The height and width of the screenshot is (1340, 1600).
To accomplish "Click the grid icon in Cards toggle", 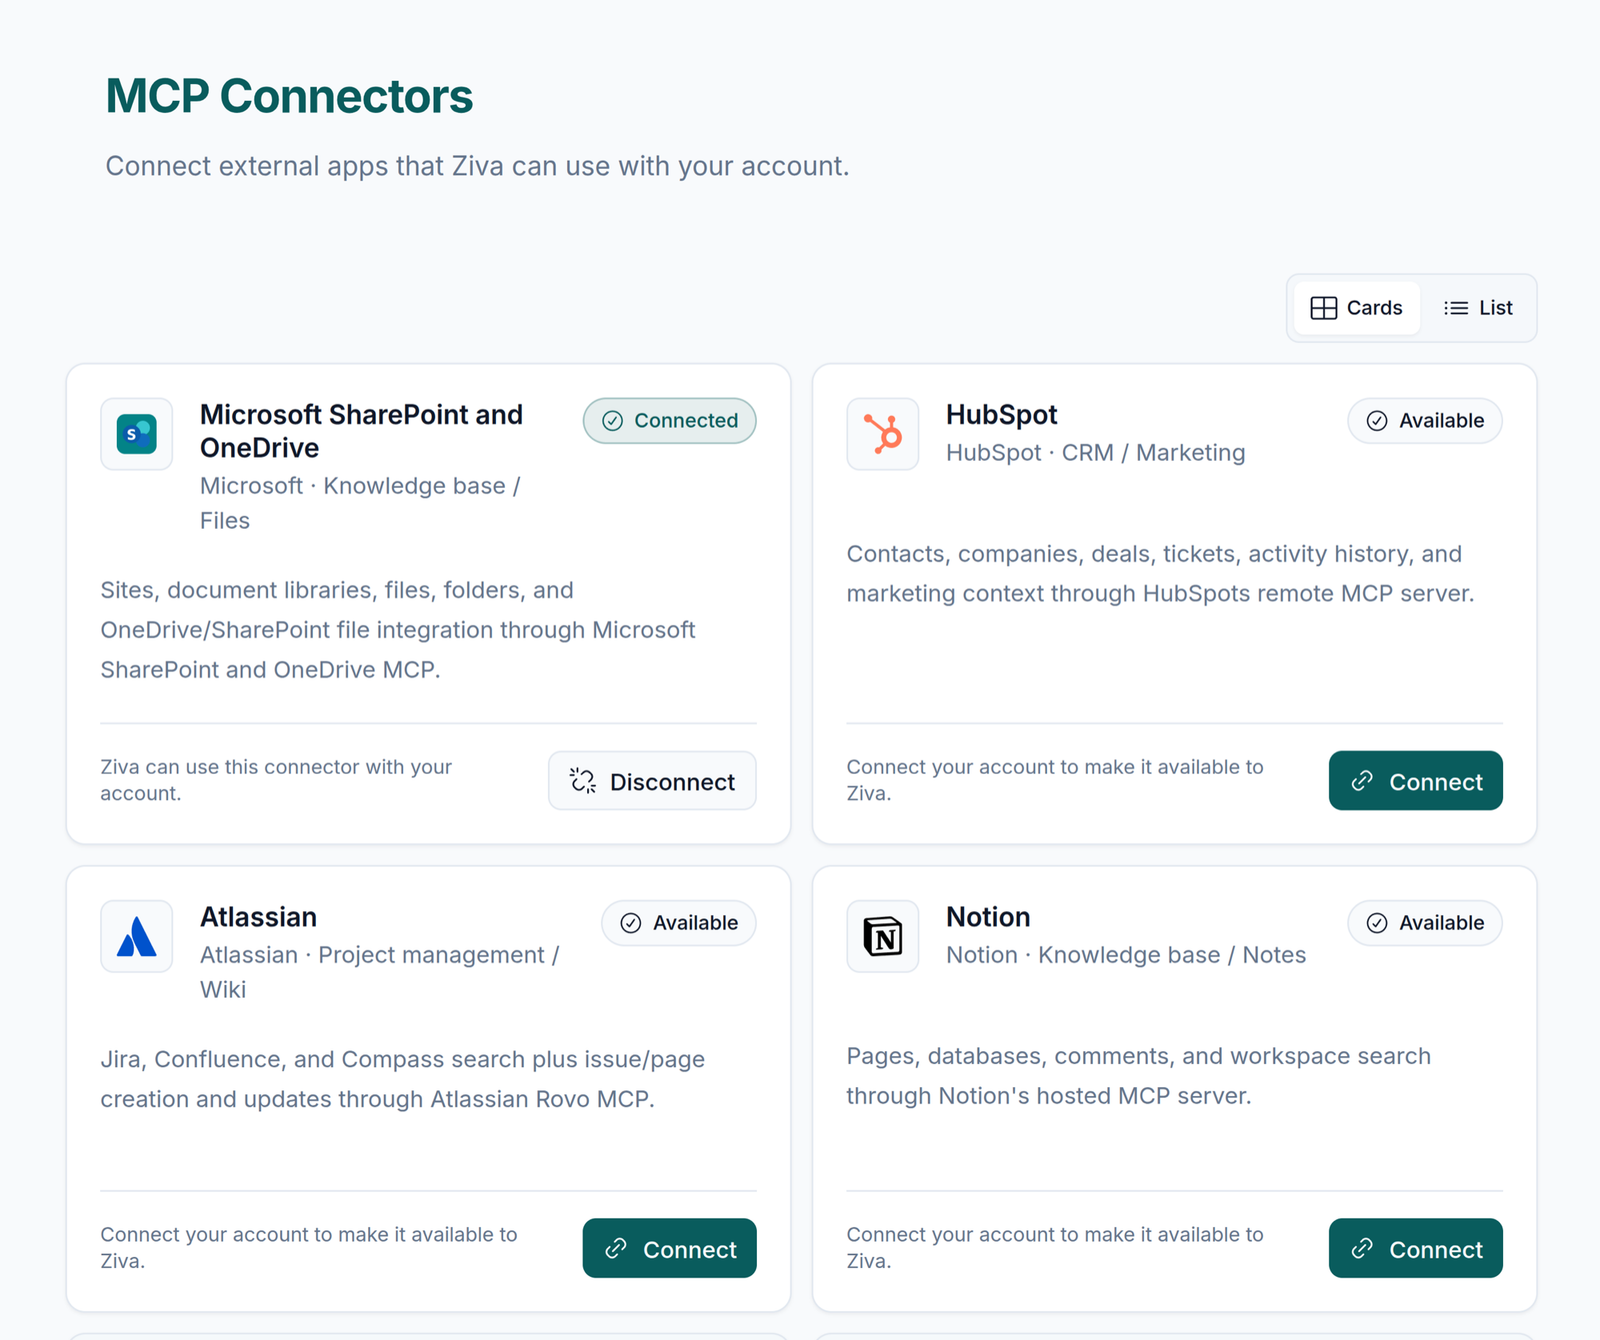I will click(1324, 308).
